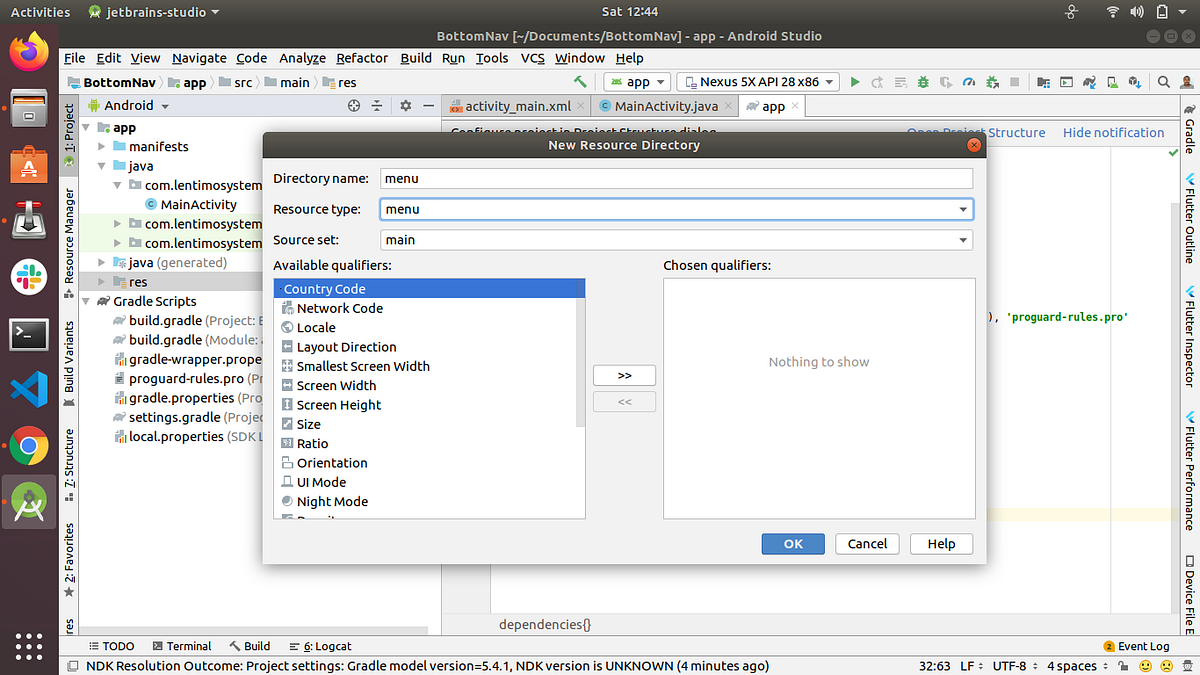Collapse the java folder in tree
The height and width of the screenshot is (675, 1200).
click(102, 166)
